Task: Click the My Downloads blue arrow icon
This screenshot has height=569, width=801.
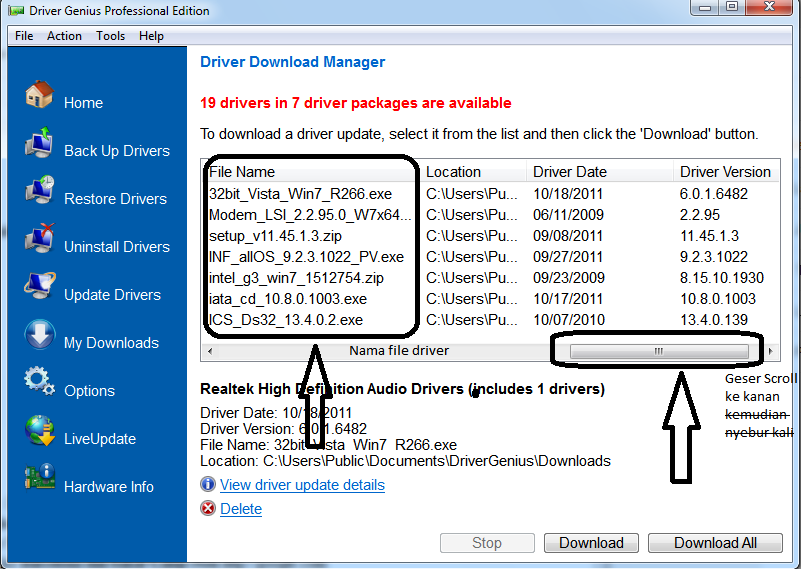Action: tap(39, 334)
